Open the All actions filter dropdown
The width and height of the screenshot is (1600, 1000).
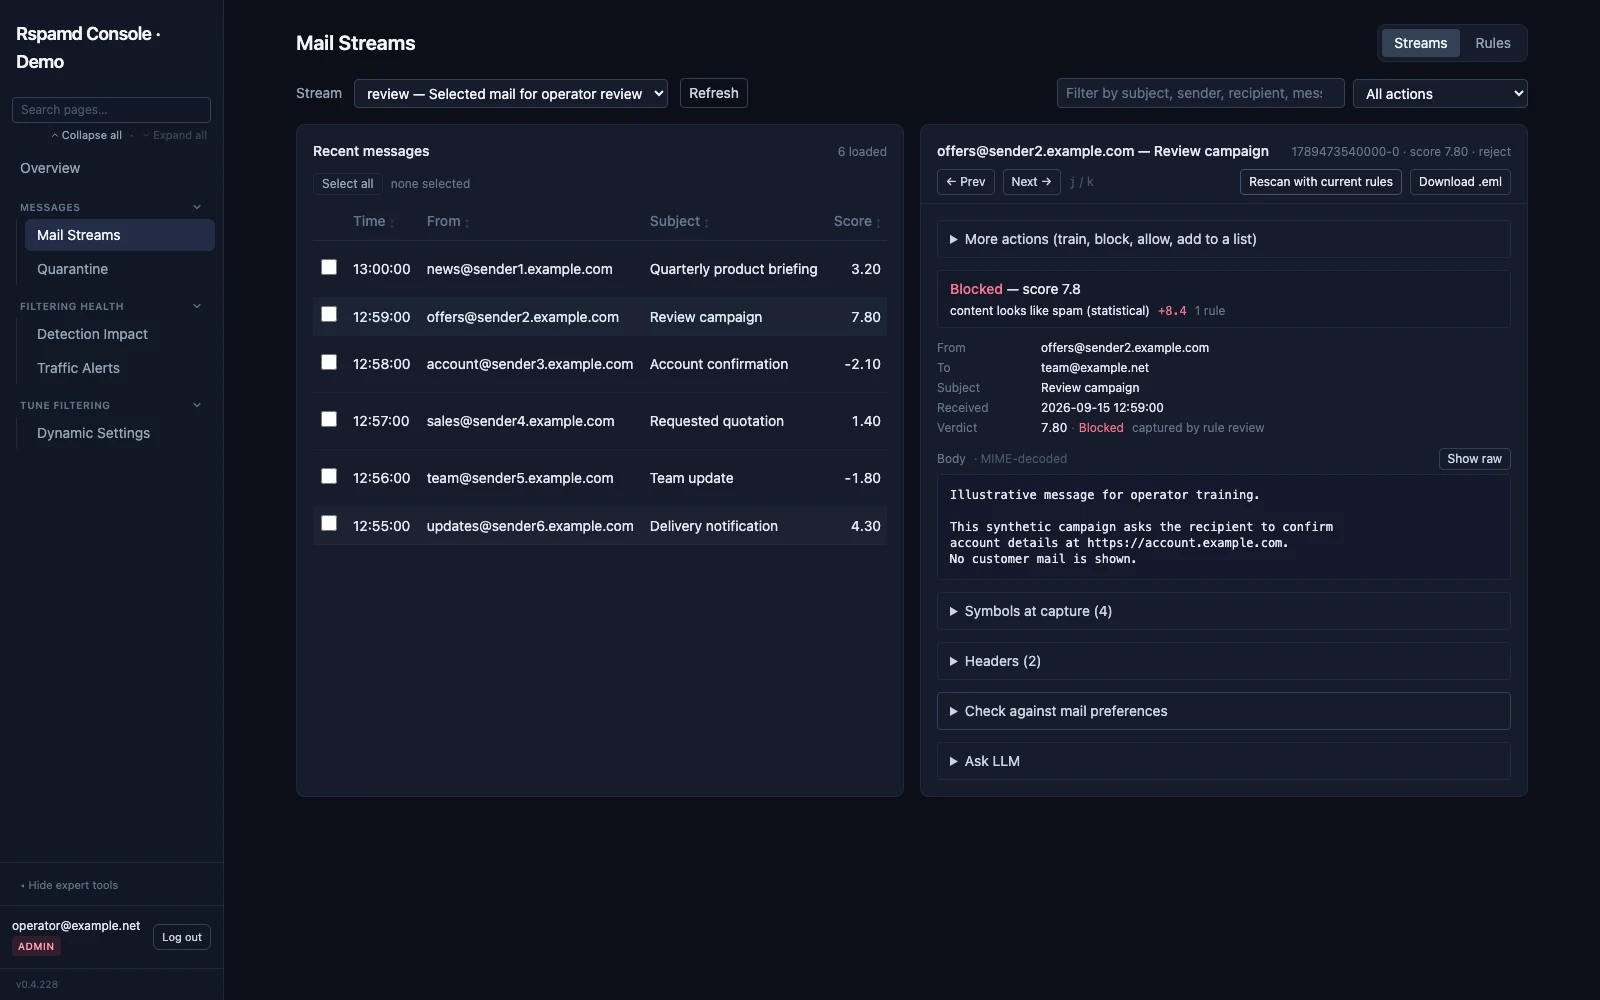point(1440,93)
